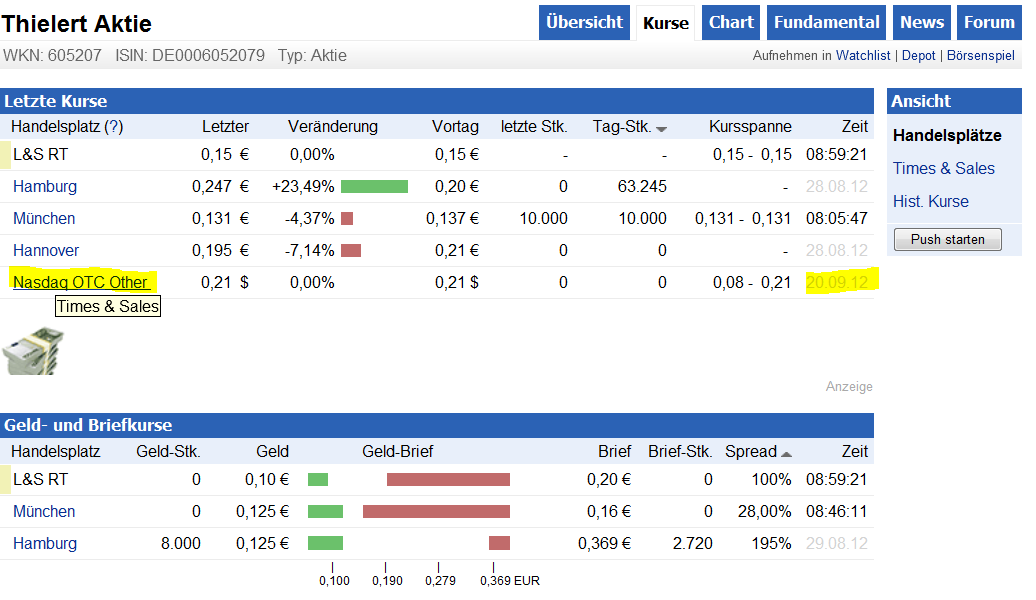Click L&S RT red Brief bar
Viewport: 1036px width, 600px height.
(x=449, y=480)
